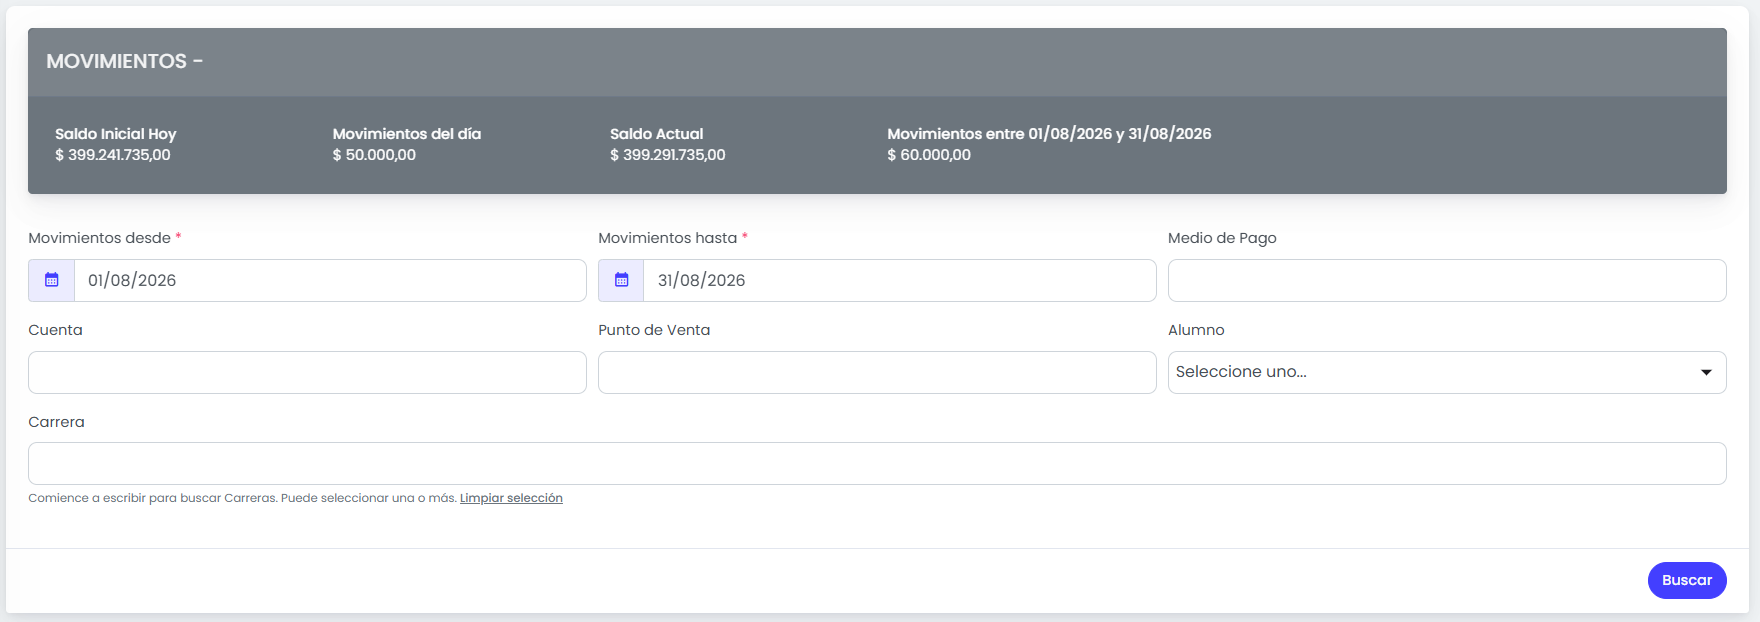The image size is (1760, 622).
Task: Click the Movimientos del día amount $ 50.000,00
Action: coord(374,155)
